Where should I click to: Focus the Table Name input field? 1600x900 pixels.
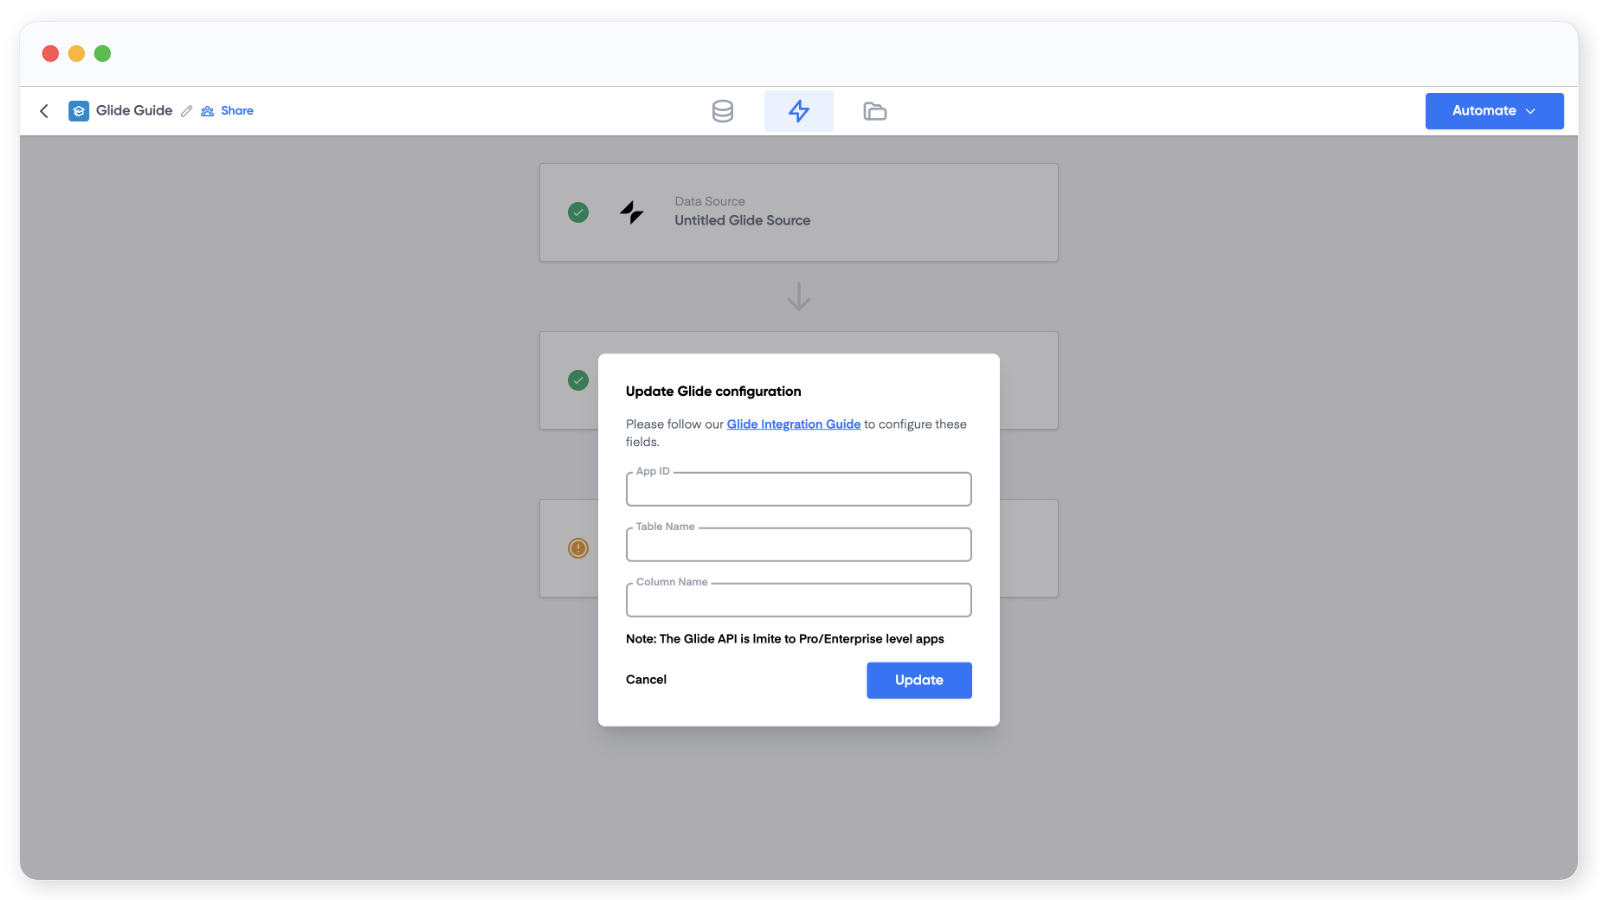[798, 545]
